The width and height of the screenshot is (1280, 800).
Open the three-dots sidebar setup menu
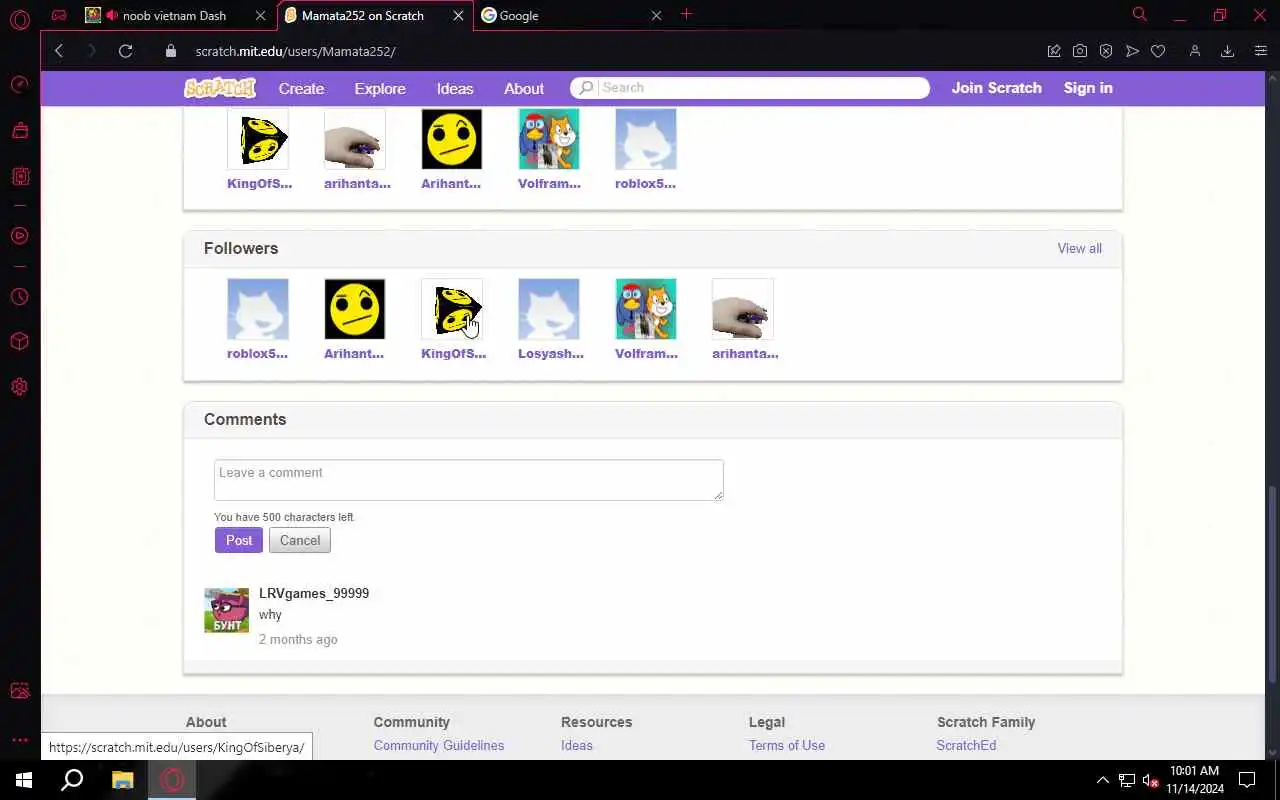tap(19, 740)
